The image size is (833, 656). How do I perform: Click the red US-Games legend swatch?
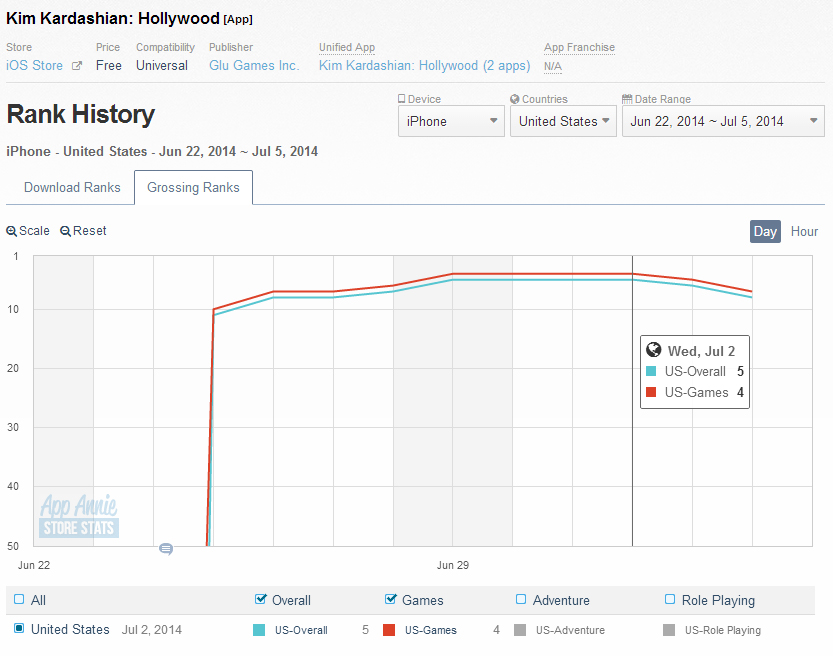coord(389,630)
